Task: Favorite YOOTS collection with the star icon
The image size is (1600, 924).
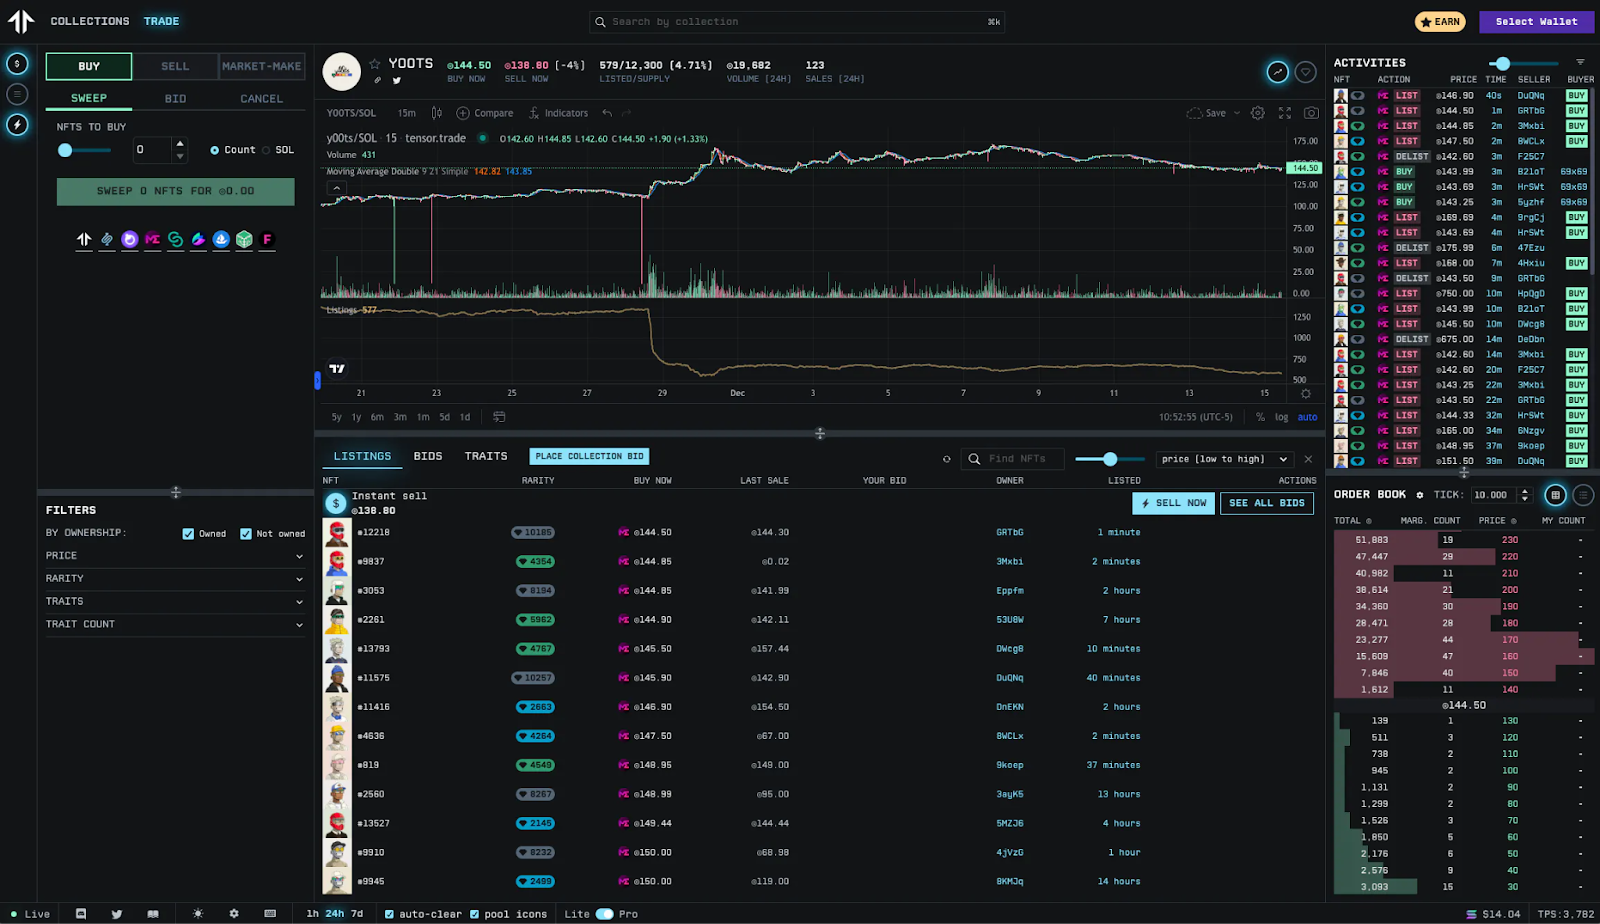Action: 375,63
